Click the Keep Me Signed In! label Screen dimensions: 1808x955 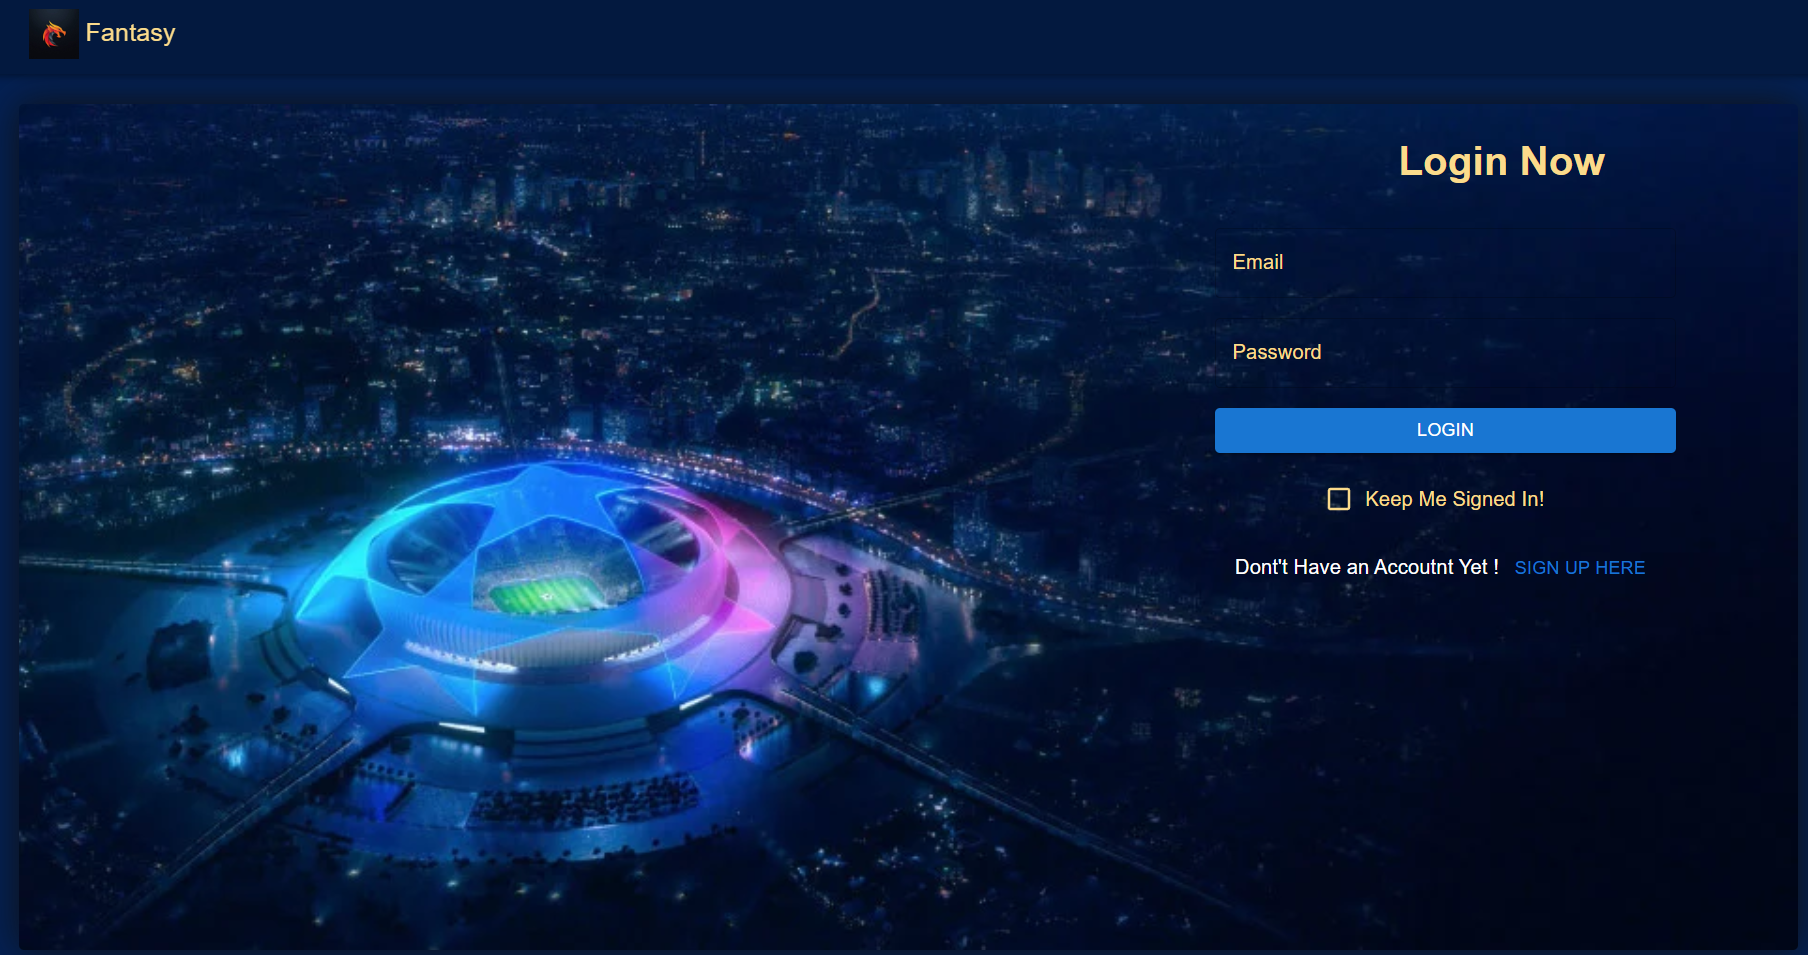pyautogui.click(x=1454, y=499)
